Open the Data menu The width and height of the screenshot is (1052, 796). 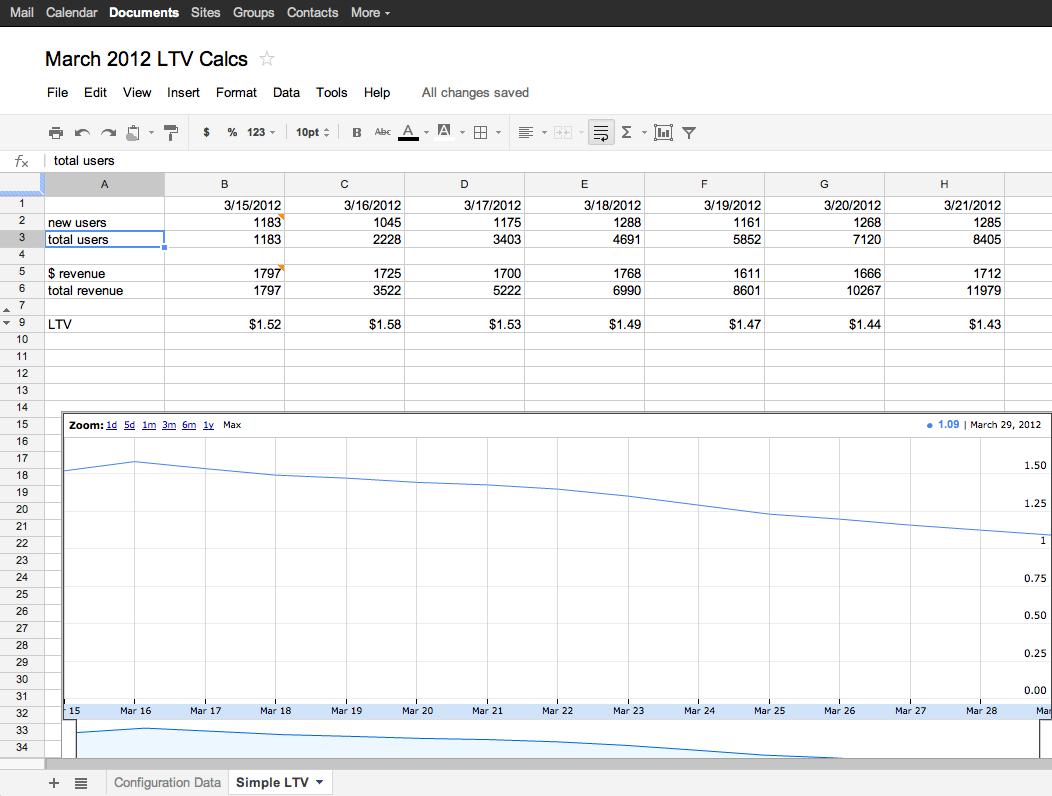click(x=286, y=93)
